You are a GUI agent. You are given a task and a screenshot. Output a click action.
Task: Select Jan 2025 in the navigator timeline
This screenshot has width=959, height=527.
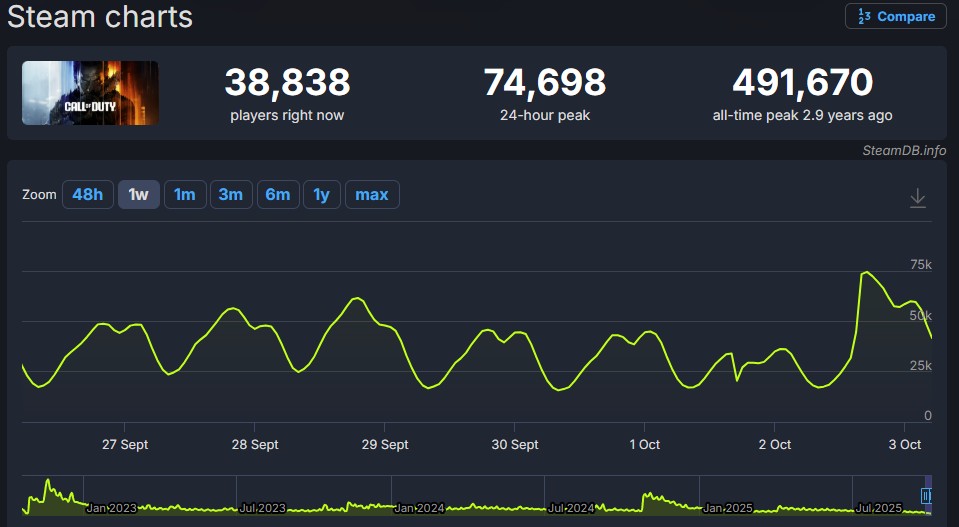(x=728, y=508)
